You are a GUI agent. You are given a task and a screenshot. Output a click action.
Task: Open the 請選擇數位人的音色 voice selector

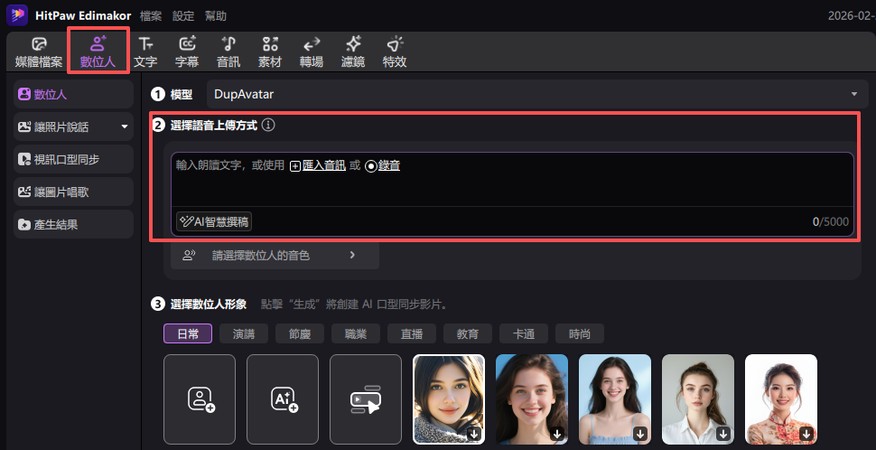point(275,255)
